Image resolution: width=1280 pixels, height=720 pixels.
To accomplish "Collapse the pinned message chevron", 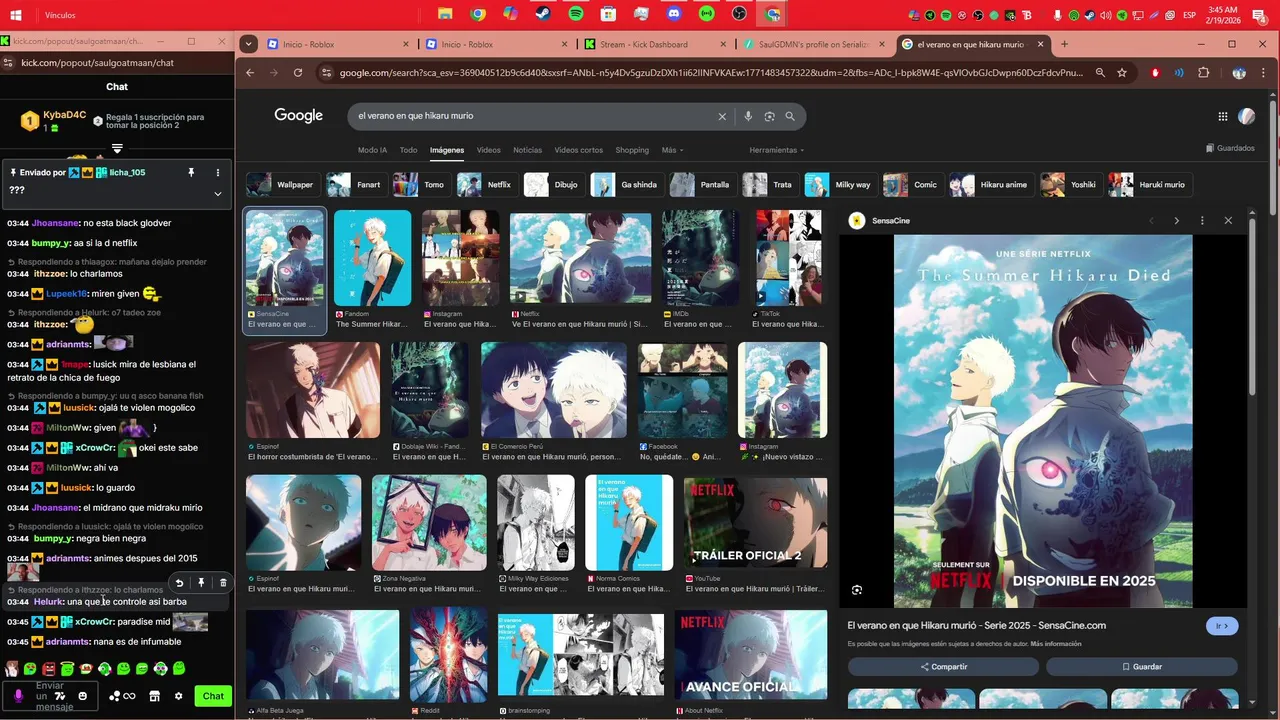I will coord(218,193).
